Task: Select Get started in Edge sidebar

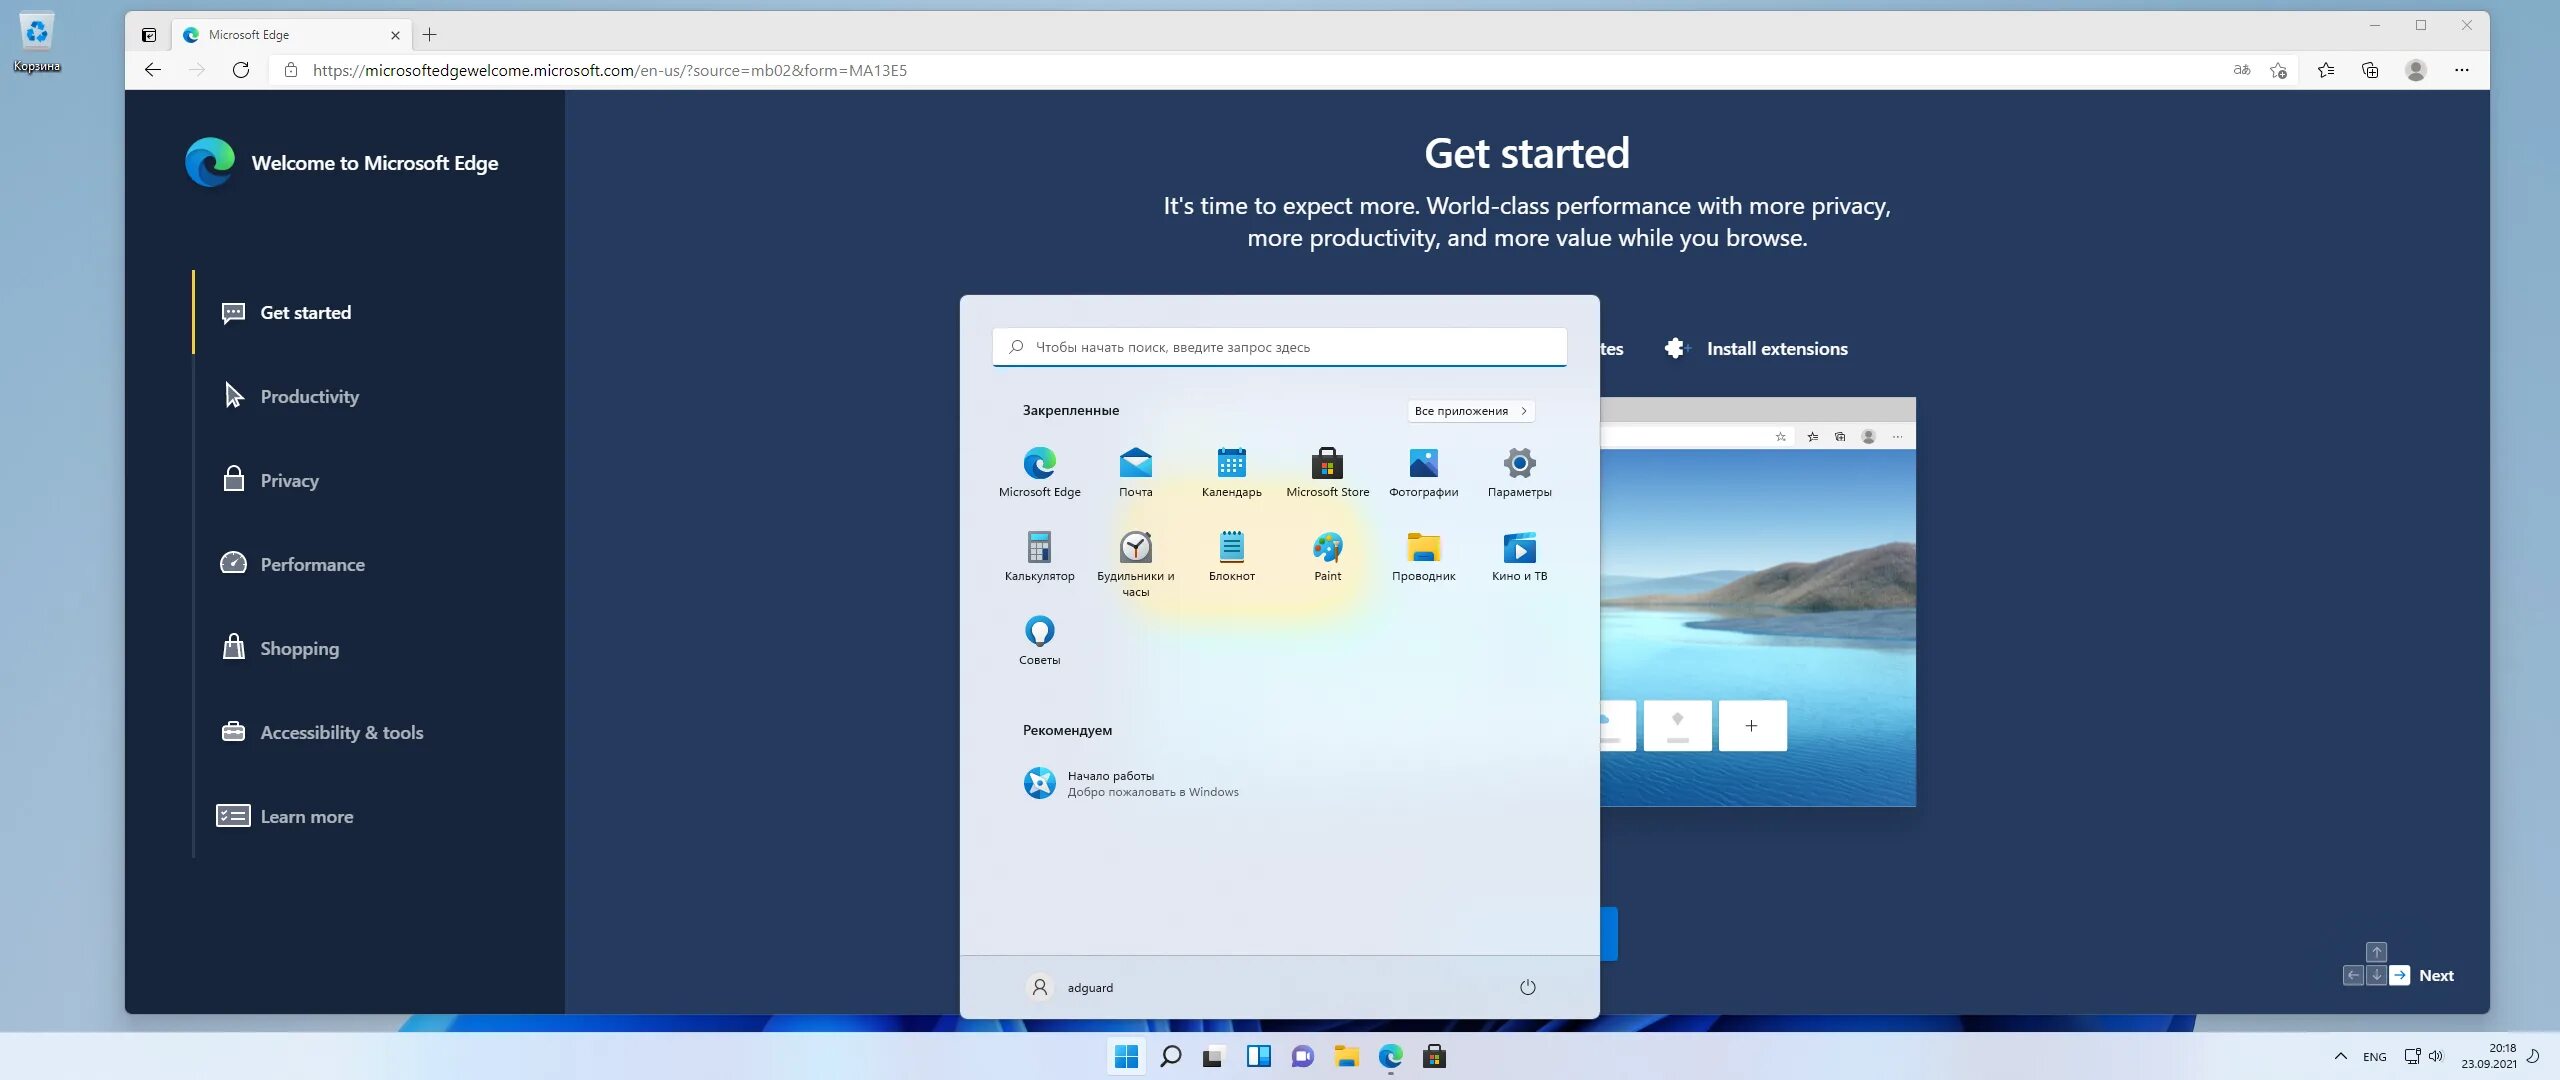Action: [x=286, y=313]
